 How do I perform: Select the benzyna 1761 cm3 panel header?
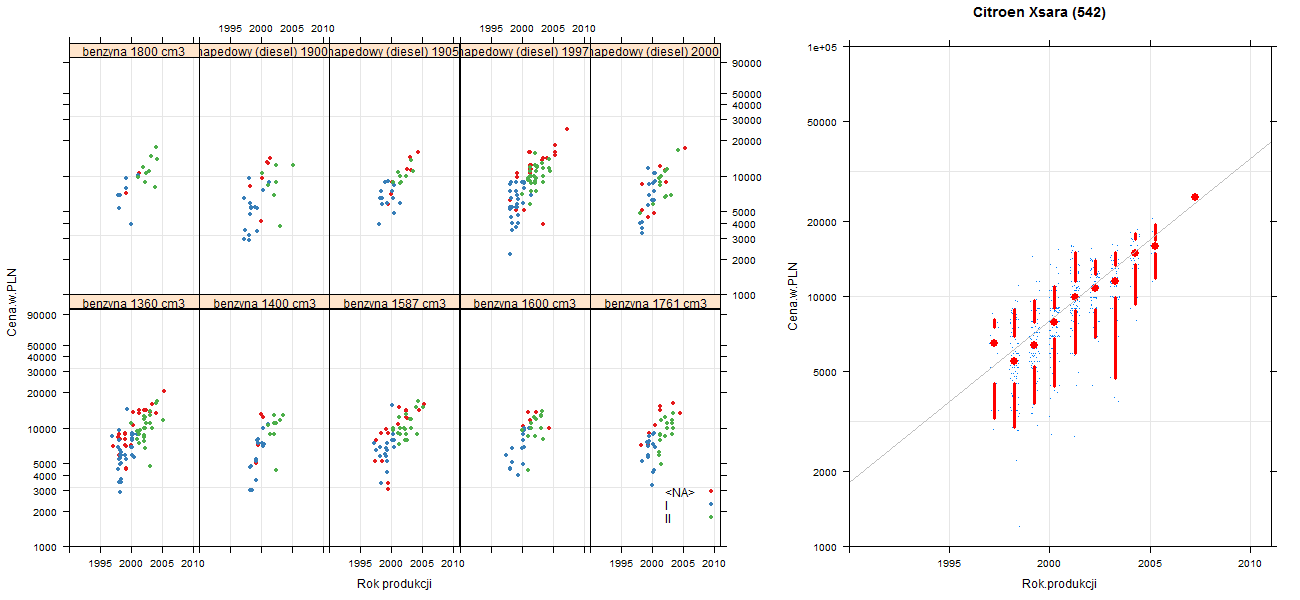pos(655,302)
